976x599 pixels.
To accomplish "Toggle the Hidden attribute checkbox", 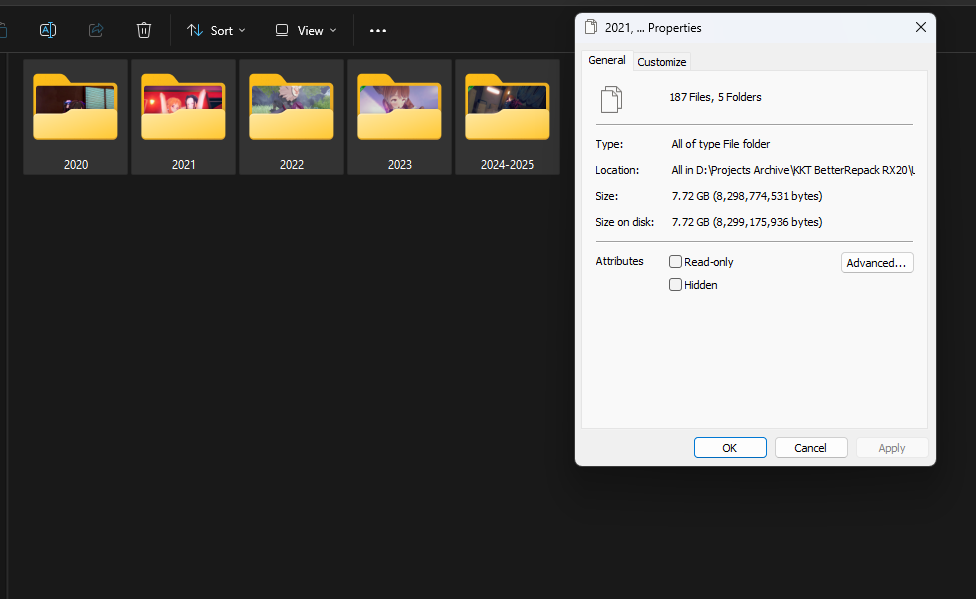I will coord(676,285).
